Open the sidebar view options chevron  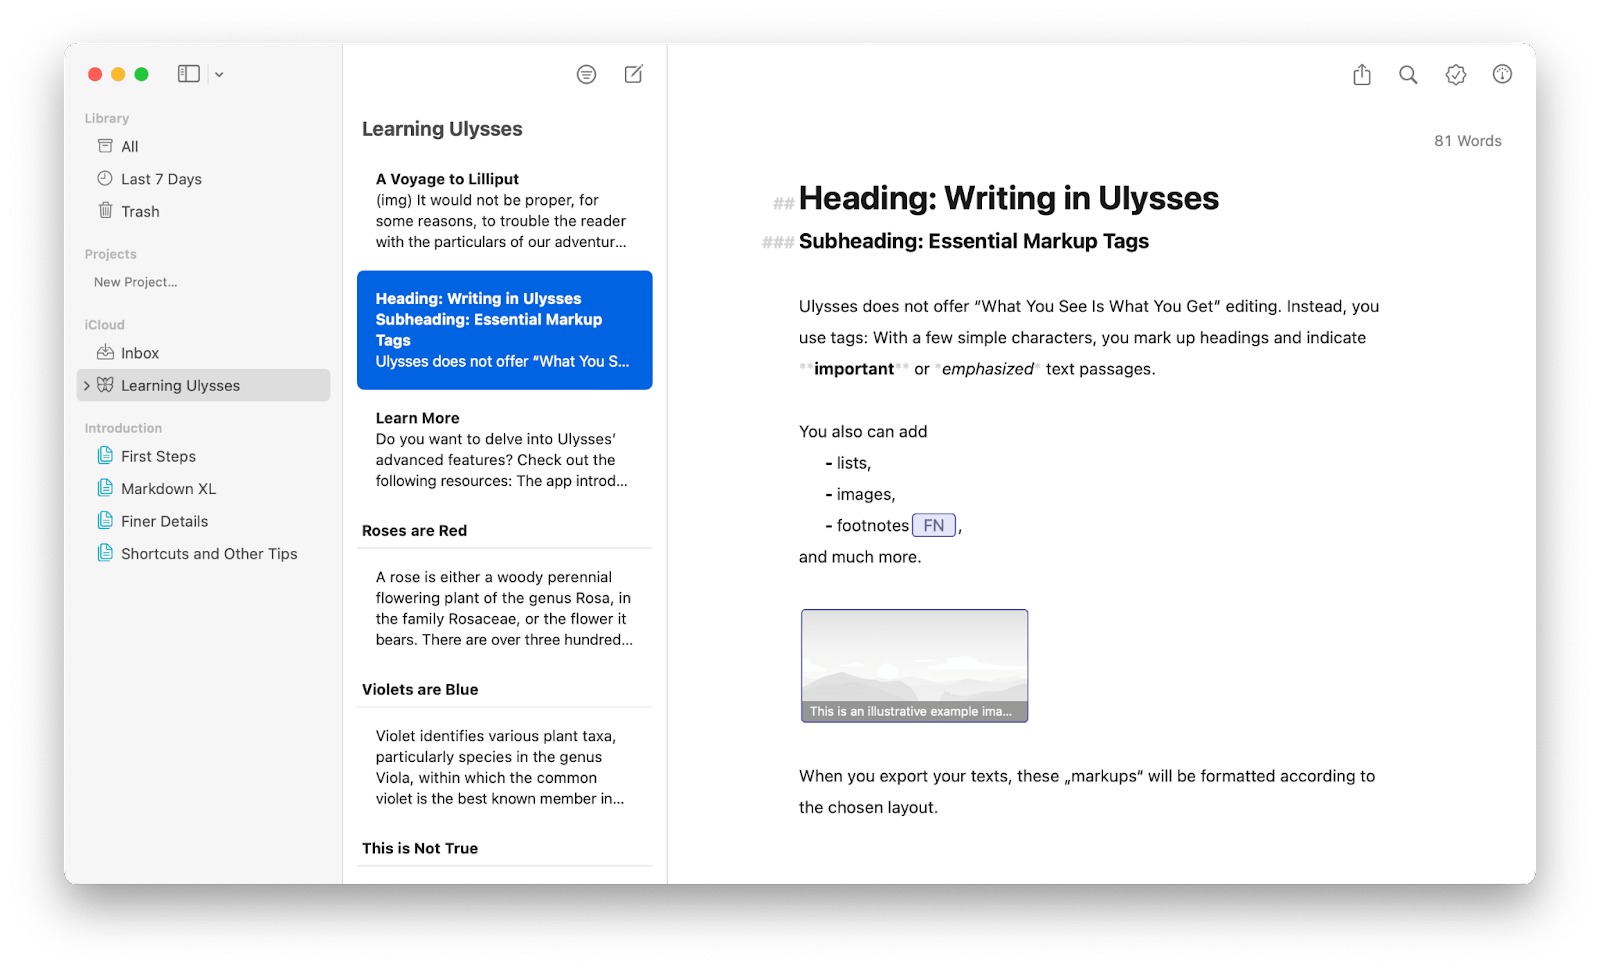(x=218, y=73)
